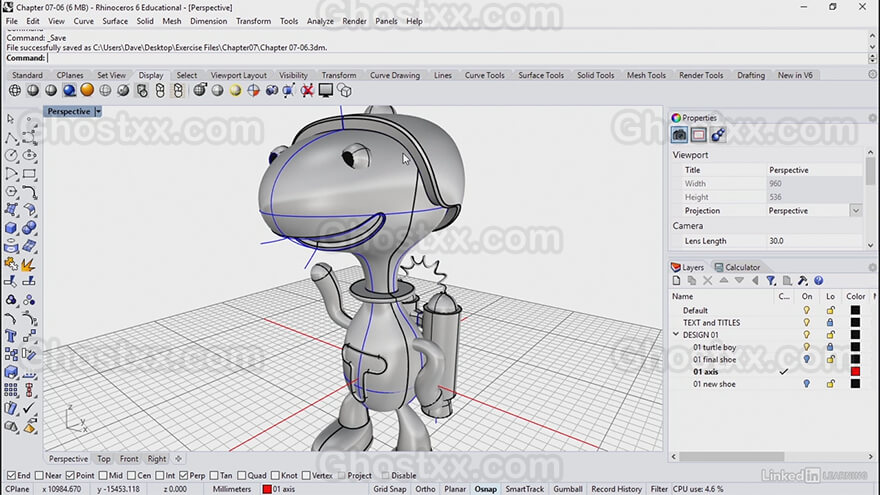Open the Analyze menu
This screenshot has height=495, width=880.
[x=320, y=21]
